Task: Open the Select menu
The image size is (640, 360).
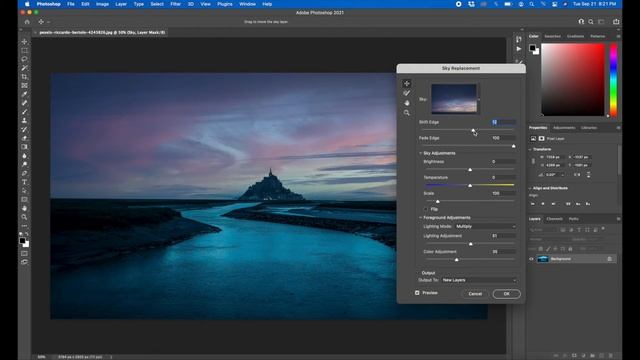Action: tap(157, 4)
